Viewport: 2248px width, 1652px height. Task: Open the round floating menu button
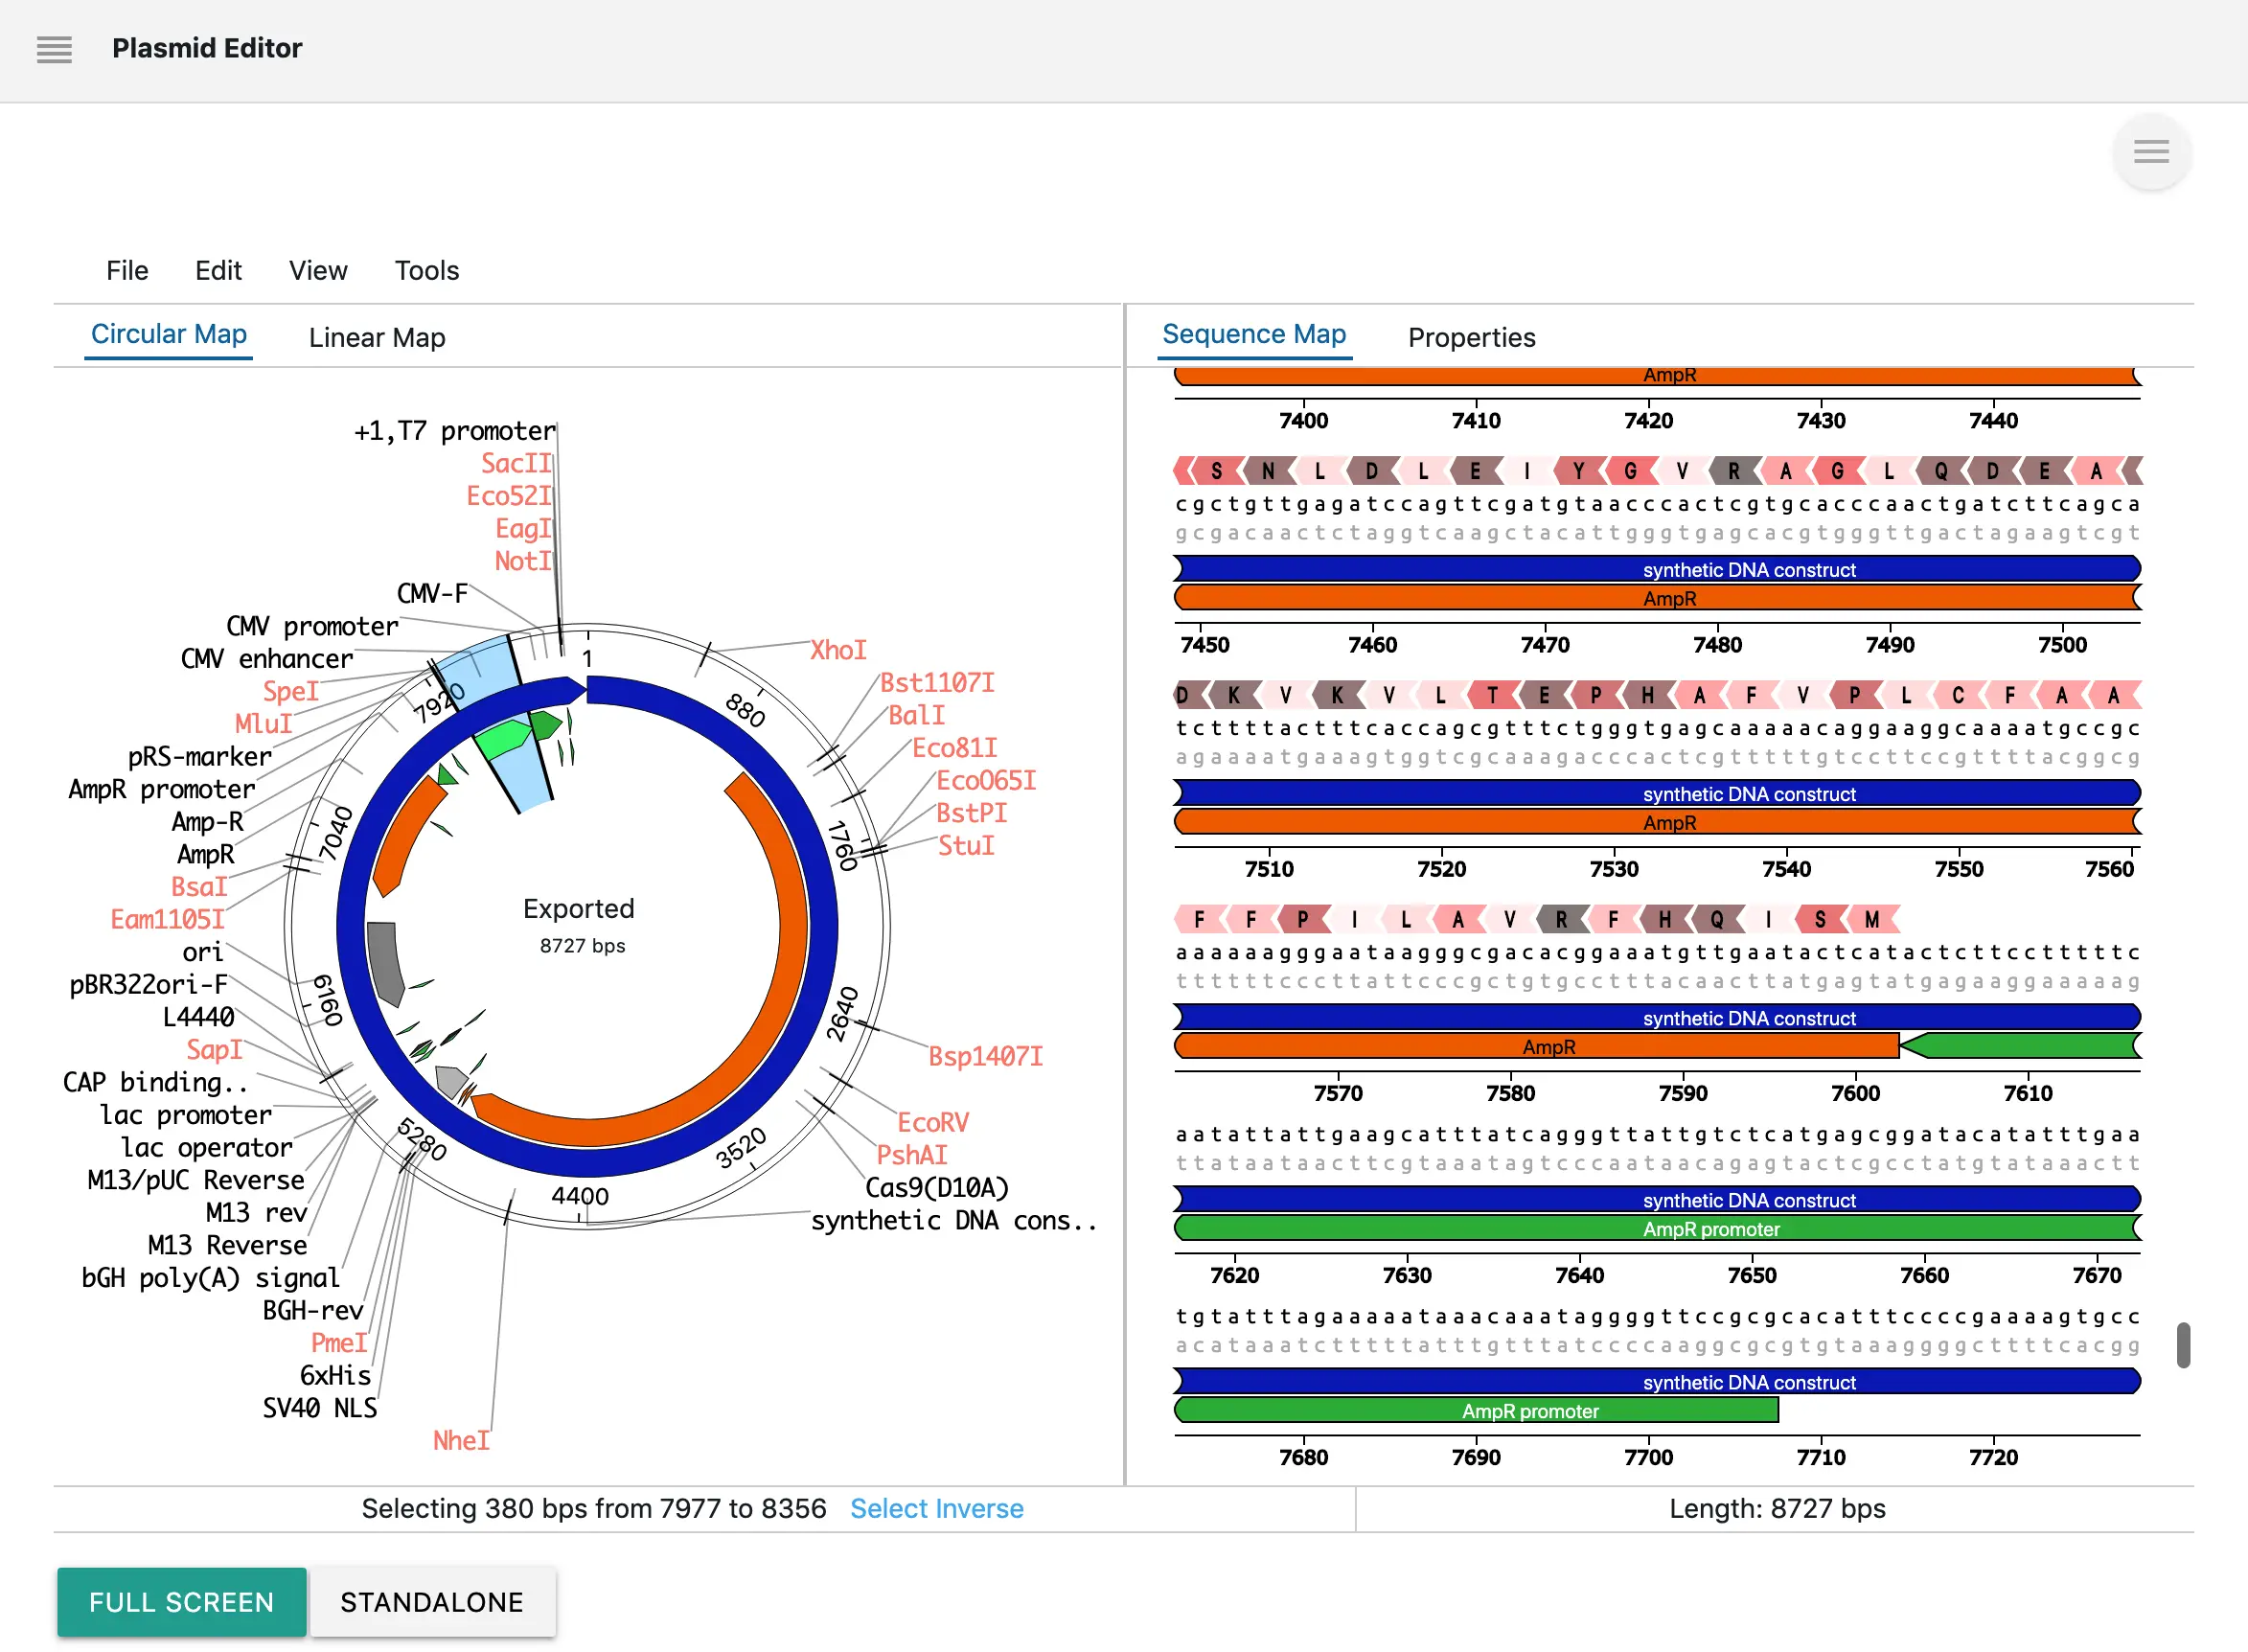pyautogui.click(x=2151, y=152)
